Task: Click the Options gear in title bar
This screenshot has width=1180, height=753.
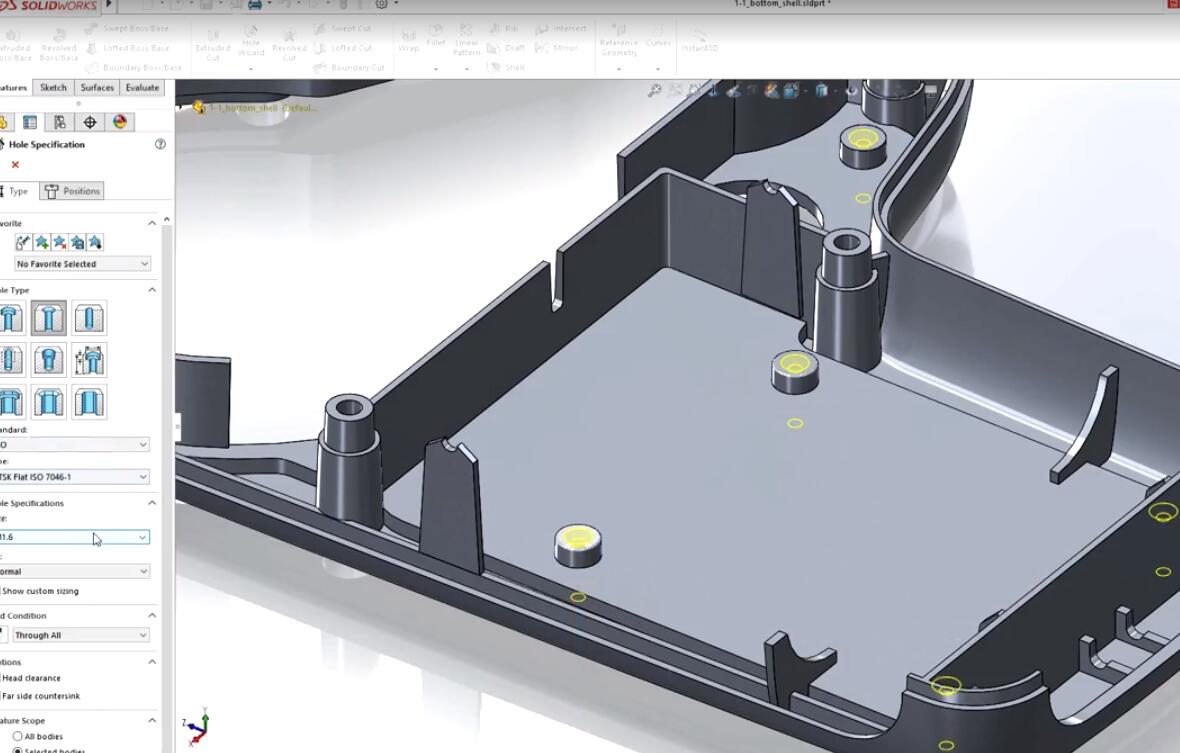Action: pos(382,5)
